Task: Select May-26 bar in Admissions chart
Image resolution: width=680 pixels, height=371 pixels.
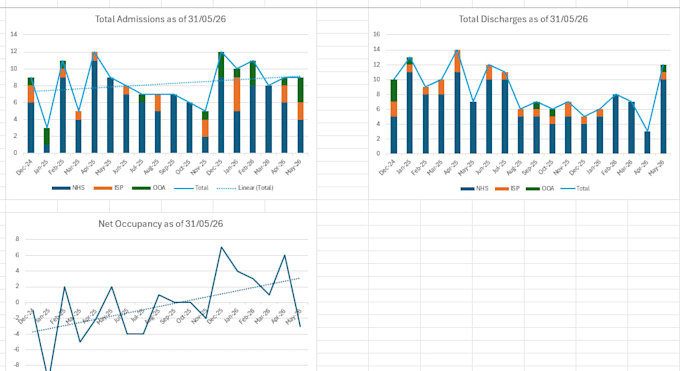Action: point(300,115)
